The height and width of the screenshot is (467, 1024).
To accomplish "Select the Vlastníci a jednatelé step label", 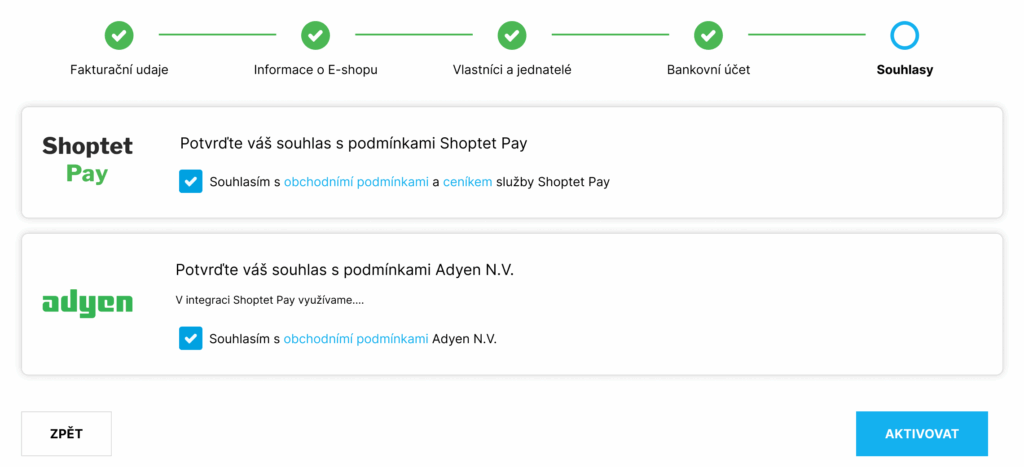I will pyautogui.click(x=512, y=70).
